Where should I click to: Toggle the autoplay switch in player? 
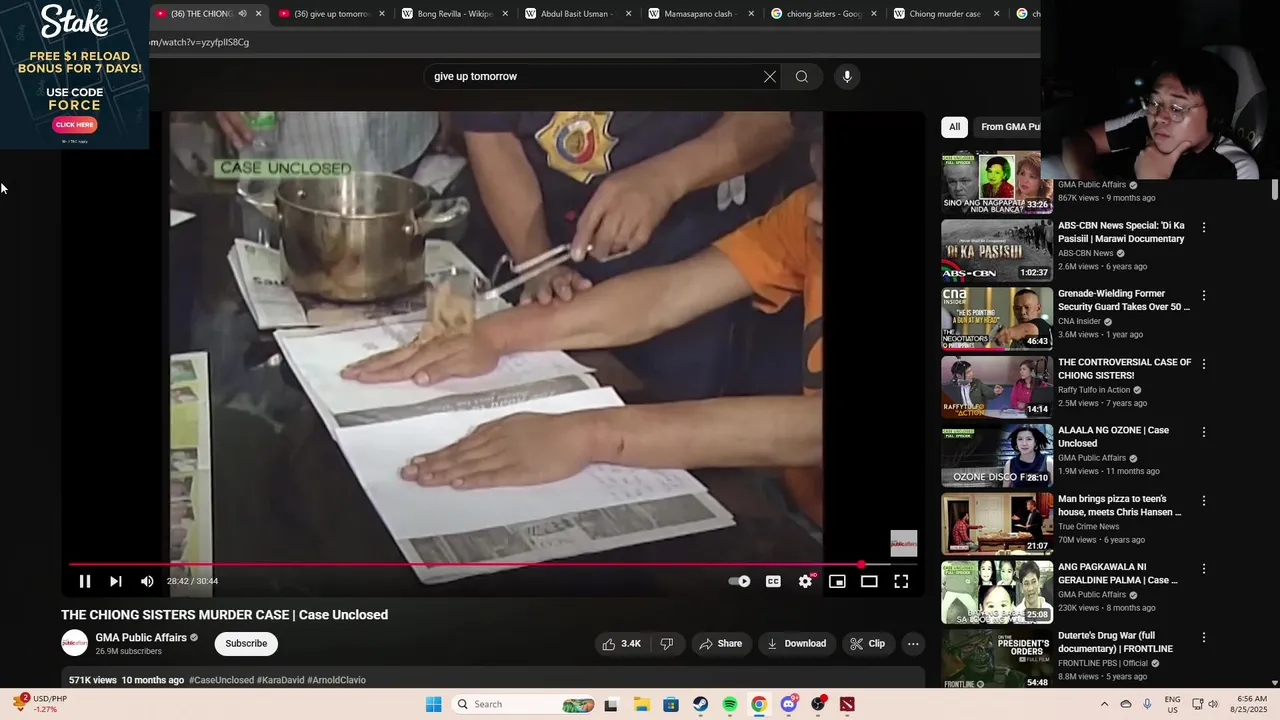(x=740, y=581)
